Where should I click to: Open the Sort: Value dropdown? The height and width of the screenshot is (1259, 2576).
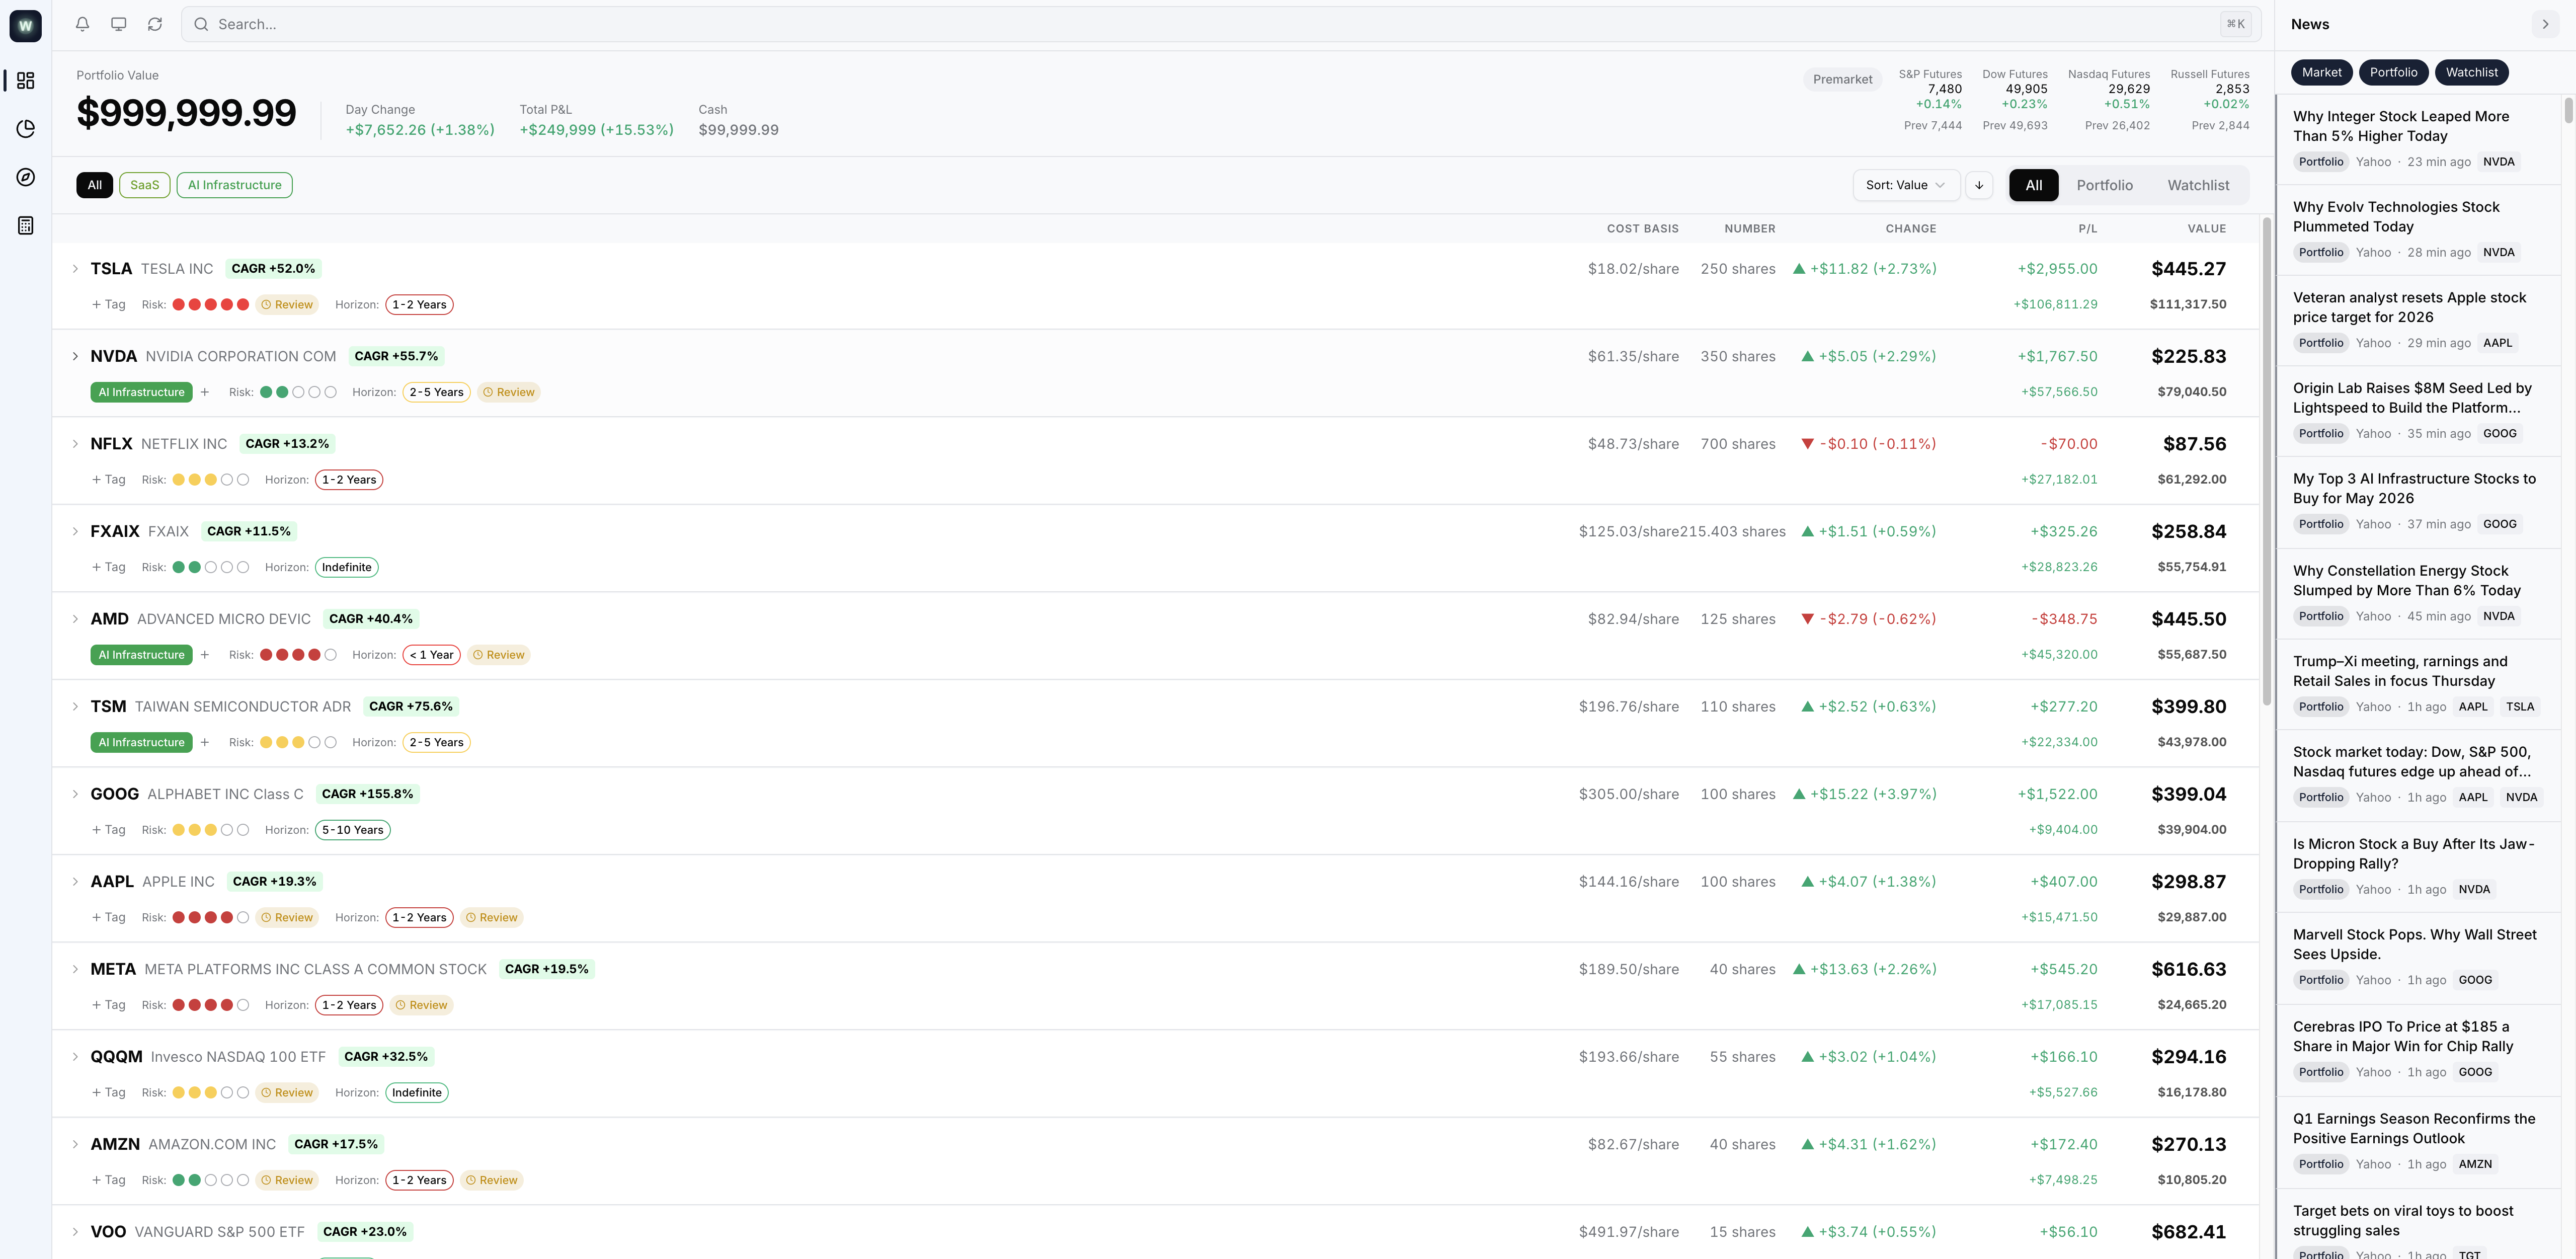coord(1906,185)
